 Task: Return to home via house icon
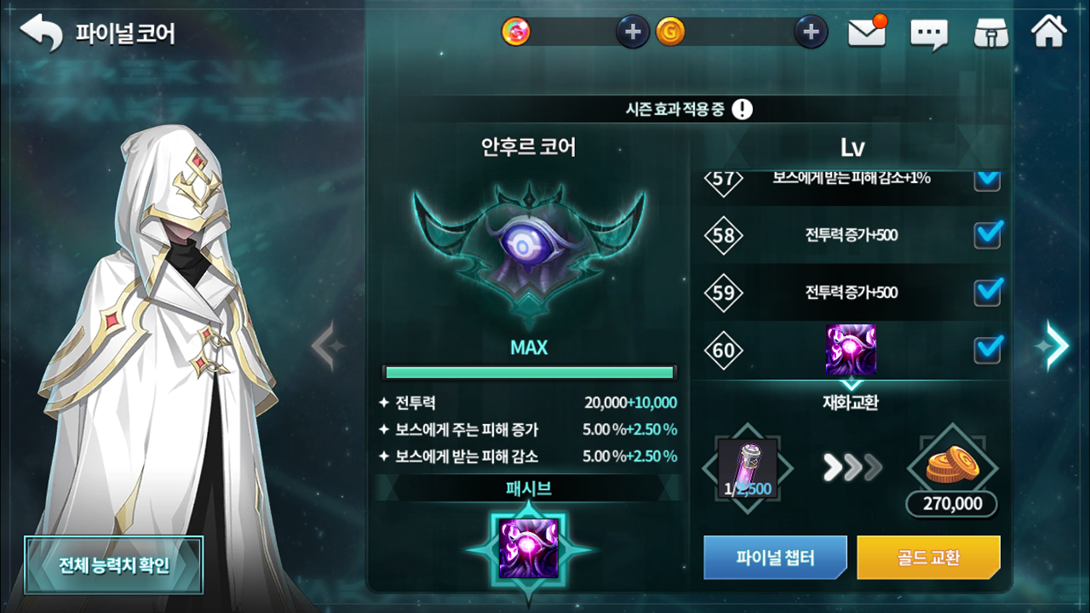[x=1048, y=31]
